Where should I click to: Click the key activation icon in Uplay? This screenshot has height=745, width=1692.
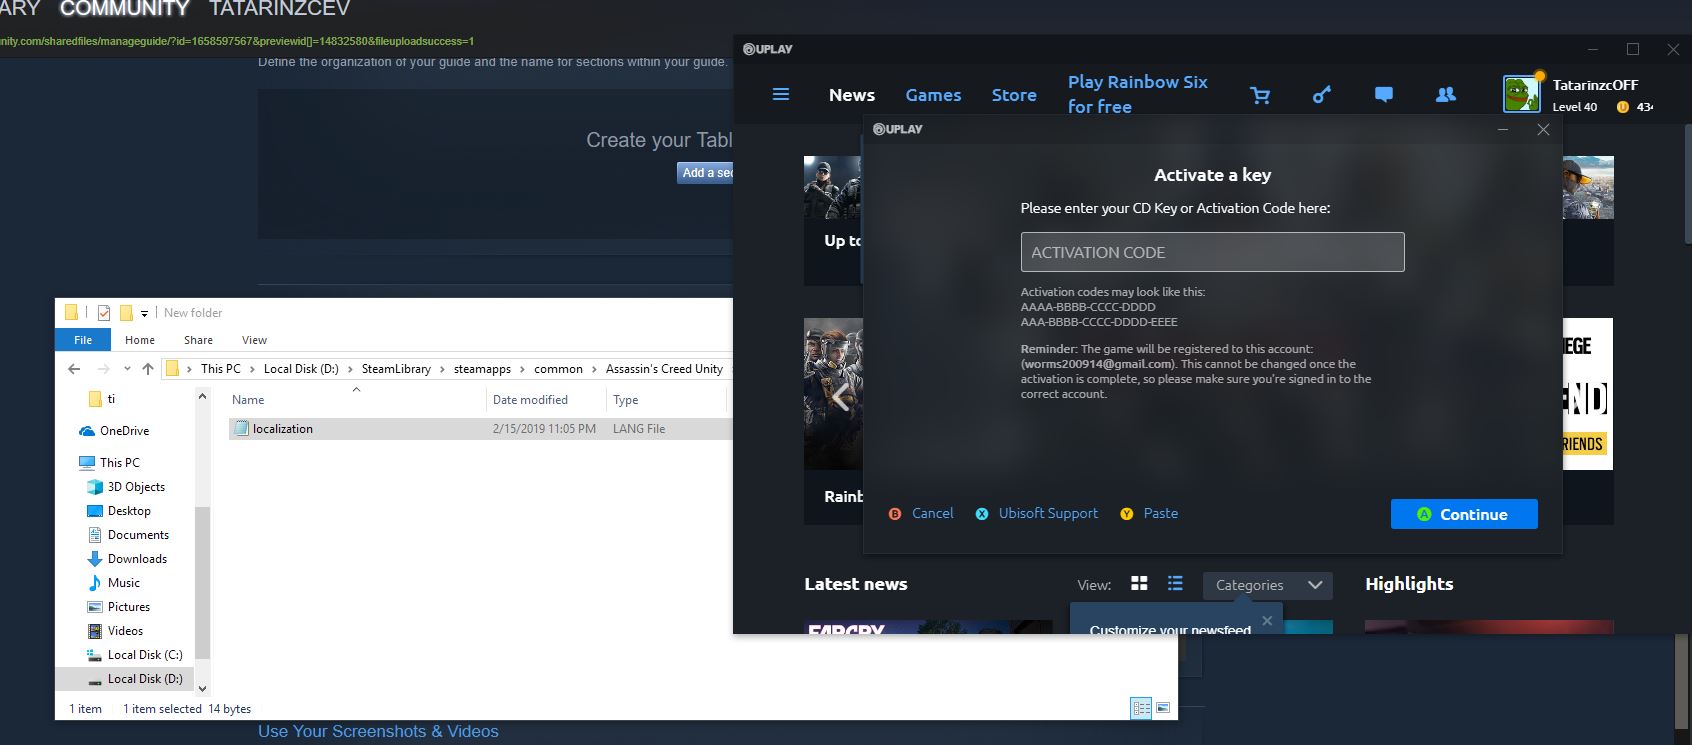tap(1322, 95)
